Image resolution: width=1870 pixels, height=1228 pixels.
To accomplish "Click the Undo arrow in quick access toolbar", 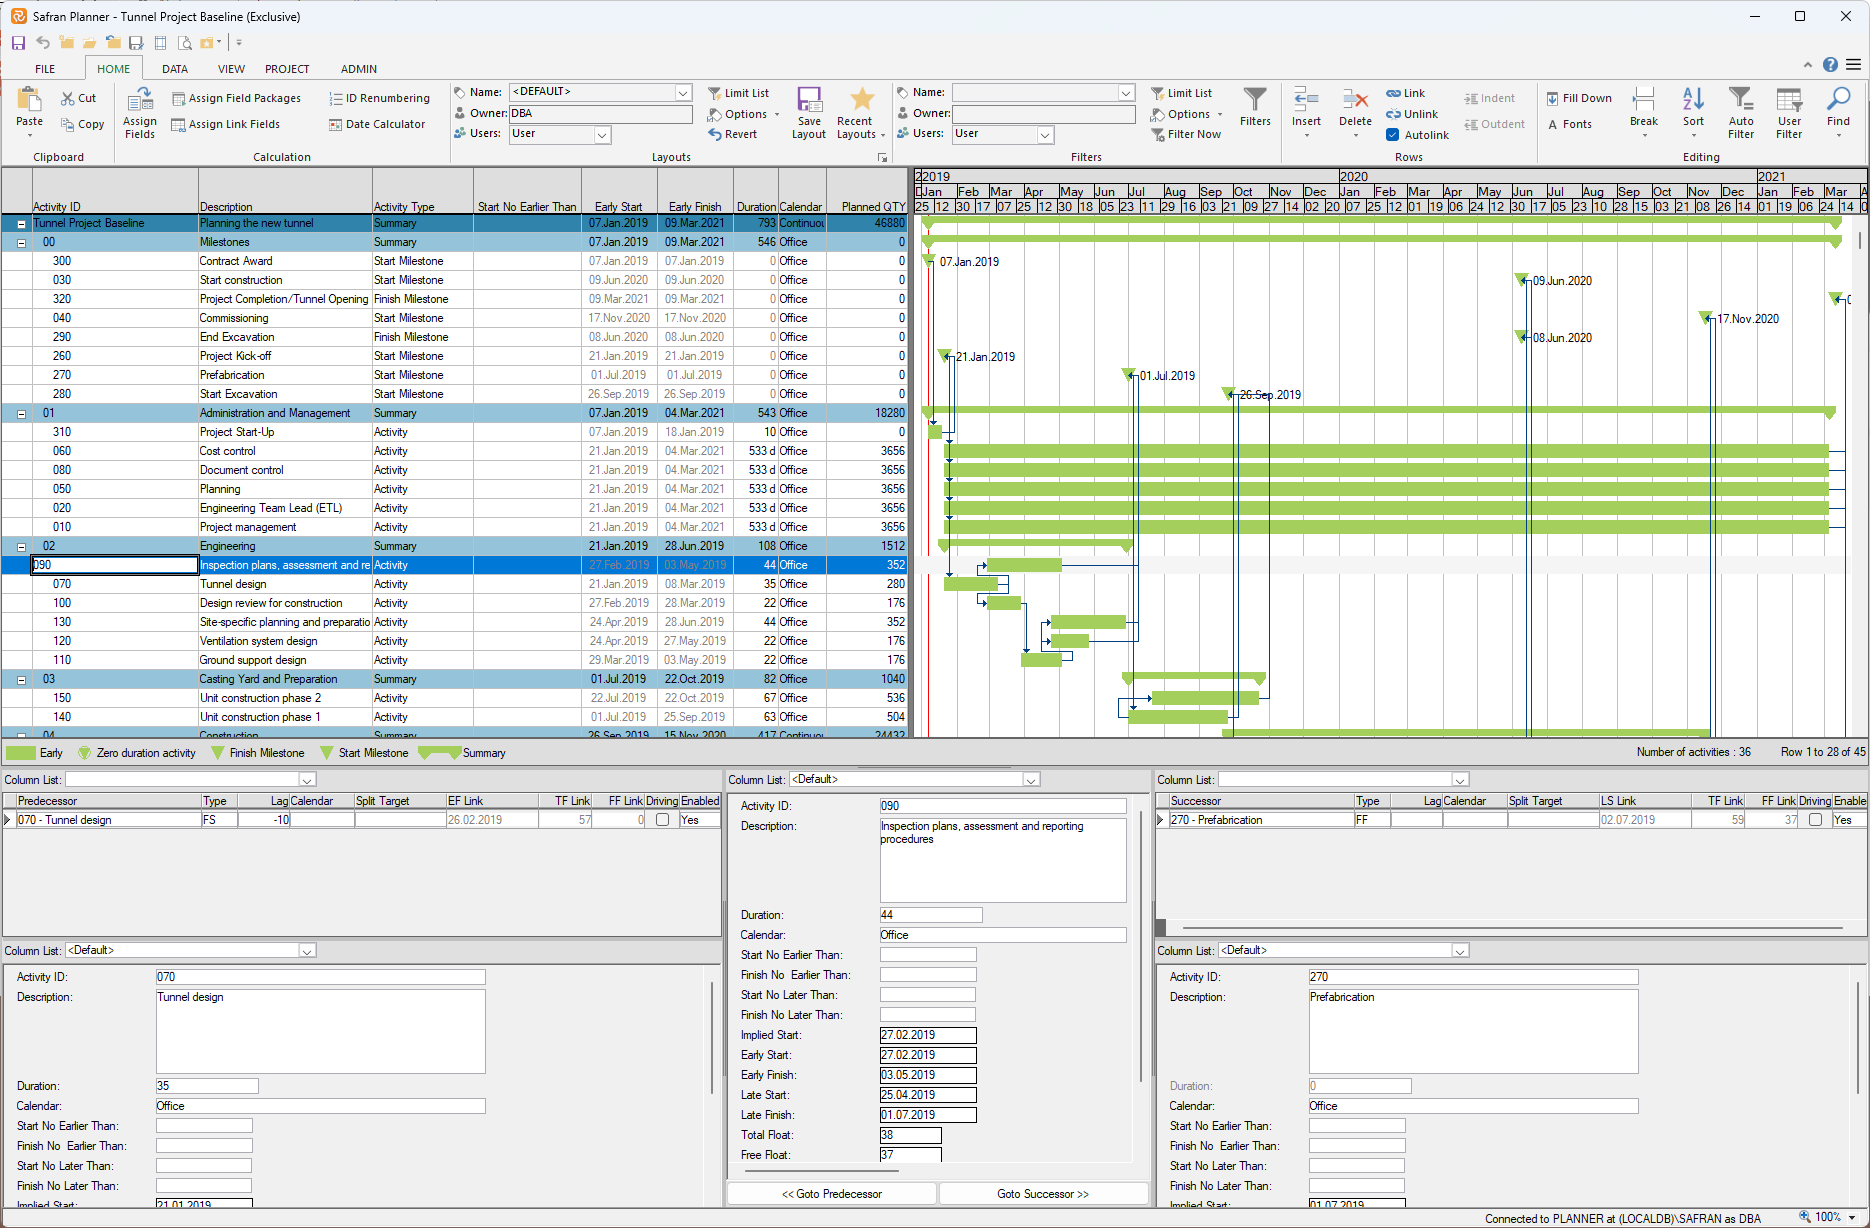I will pyautogui.click(x=42, y=43).
